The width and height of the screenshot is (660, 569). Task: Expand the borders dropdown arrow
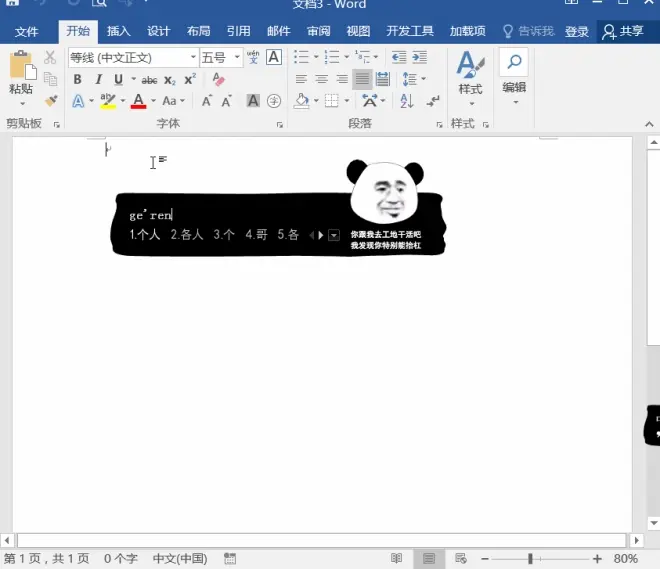click(347, 101)
